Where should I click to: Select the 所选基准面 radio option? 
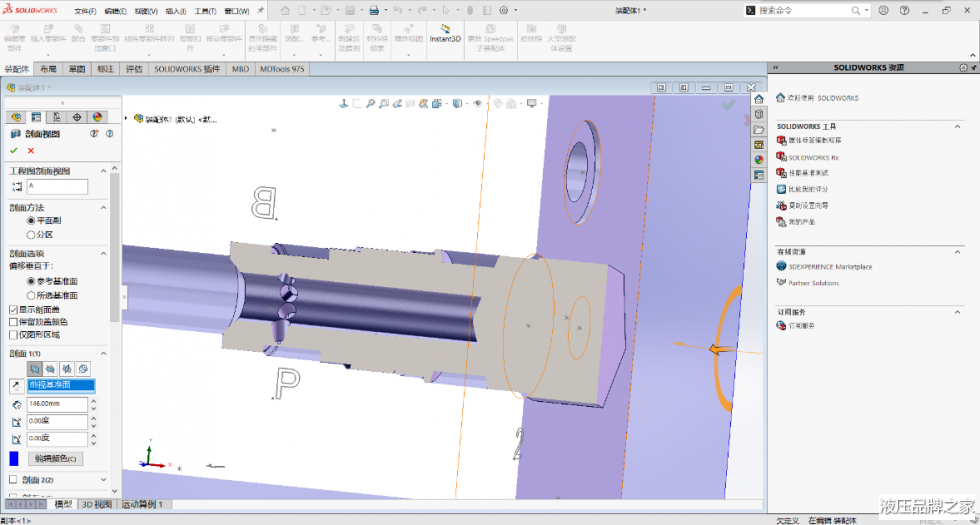pos(31,296)
